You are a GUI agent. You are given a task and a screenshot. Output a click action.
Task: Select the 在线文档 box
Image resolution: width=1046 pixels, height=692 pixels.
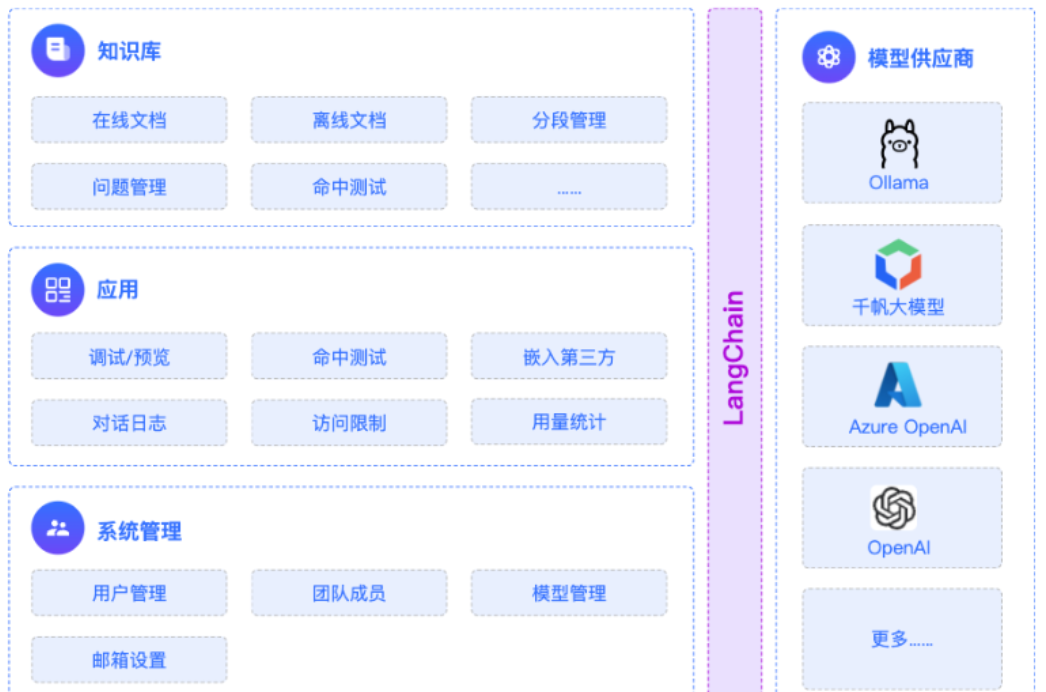tap(129, 120)
